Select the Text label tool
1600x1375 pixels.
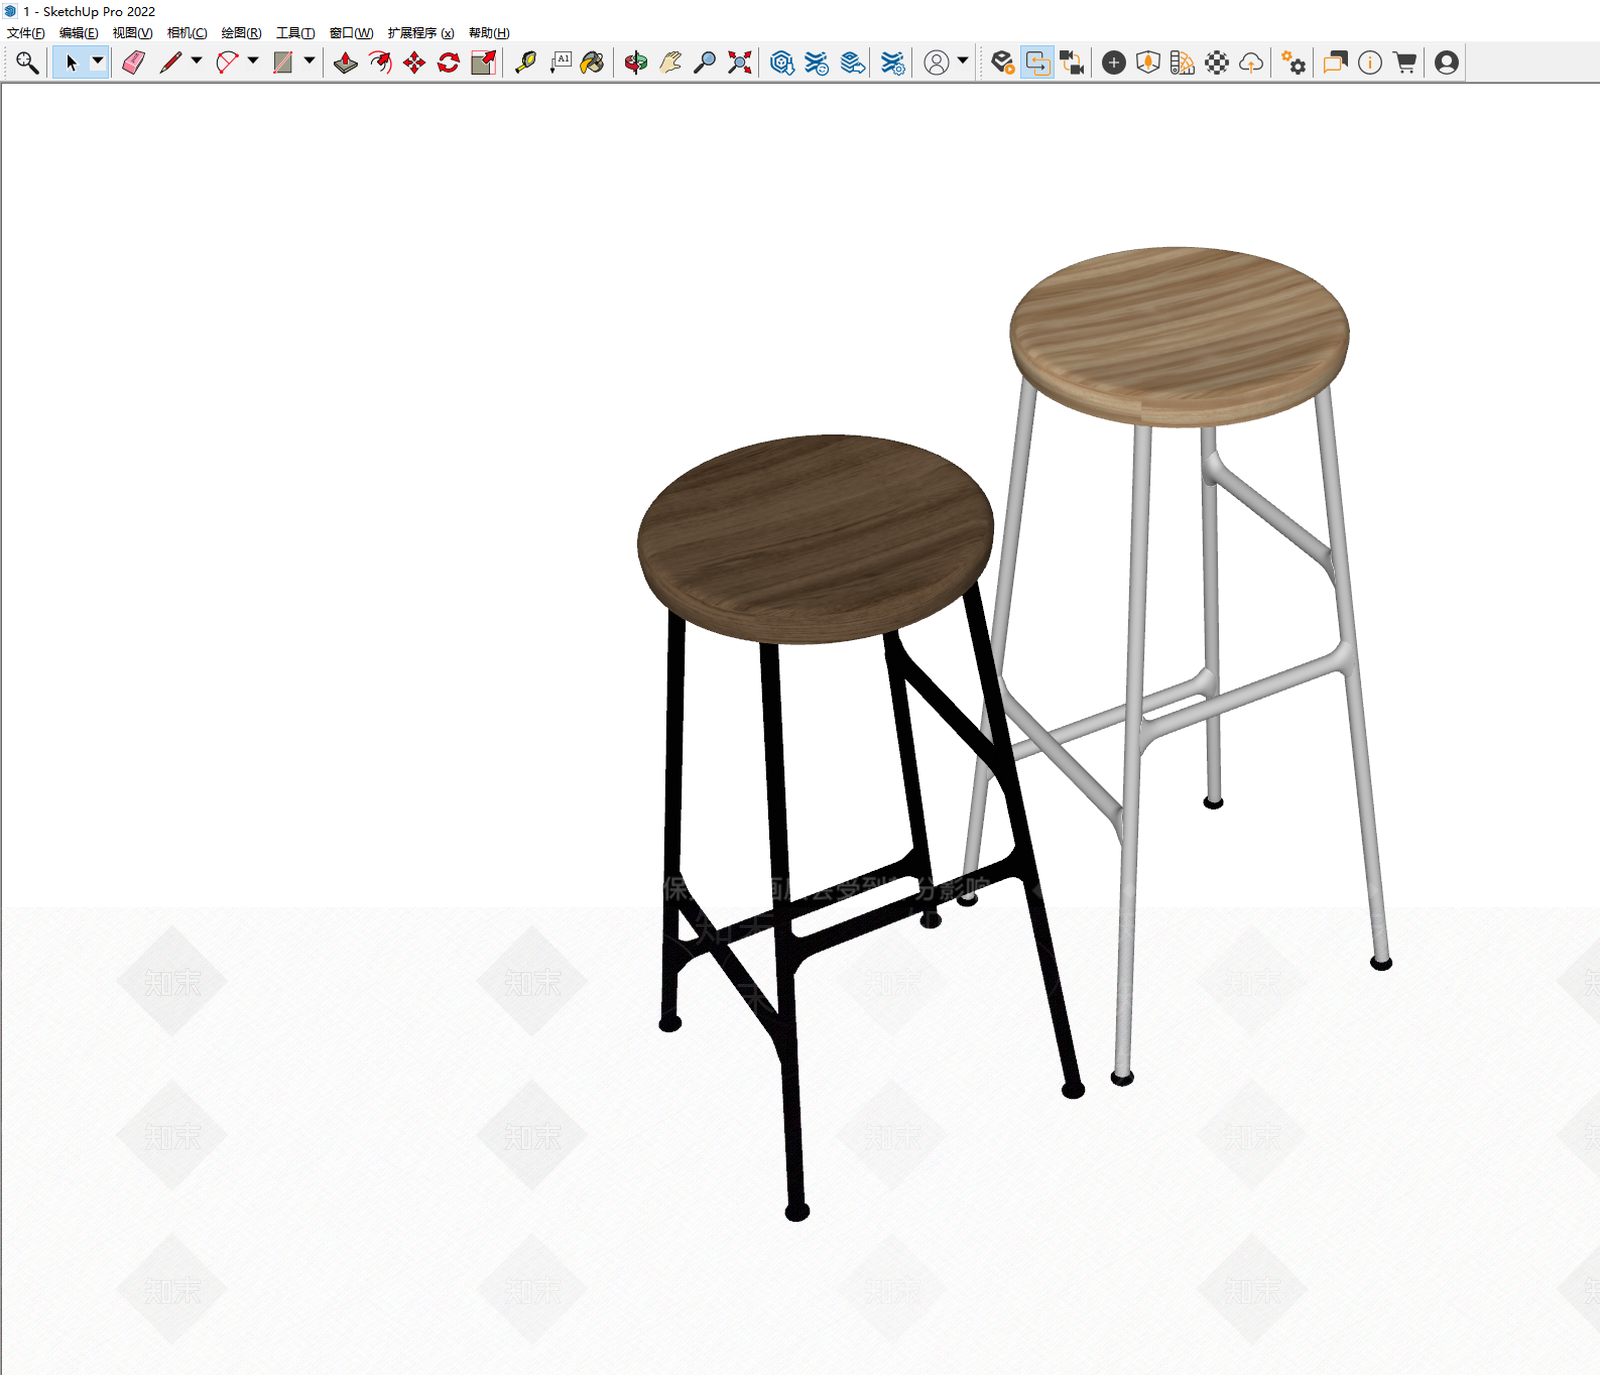(x=560, y=63)
